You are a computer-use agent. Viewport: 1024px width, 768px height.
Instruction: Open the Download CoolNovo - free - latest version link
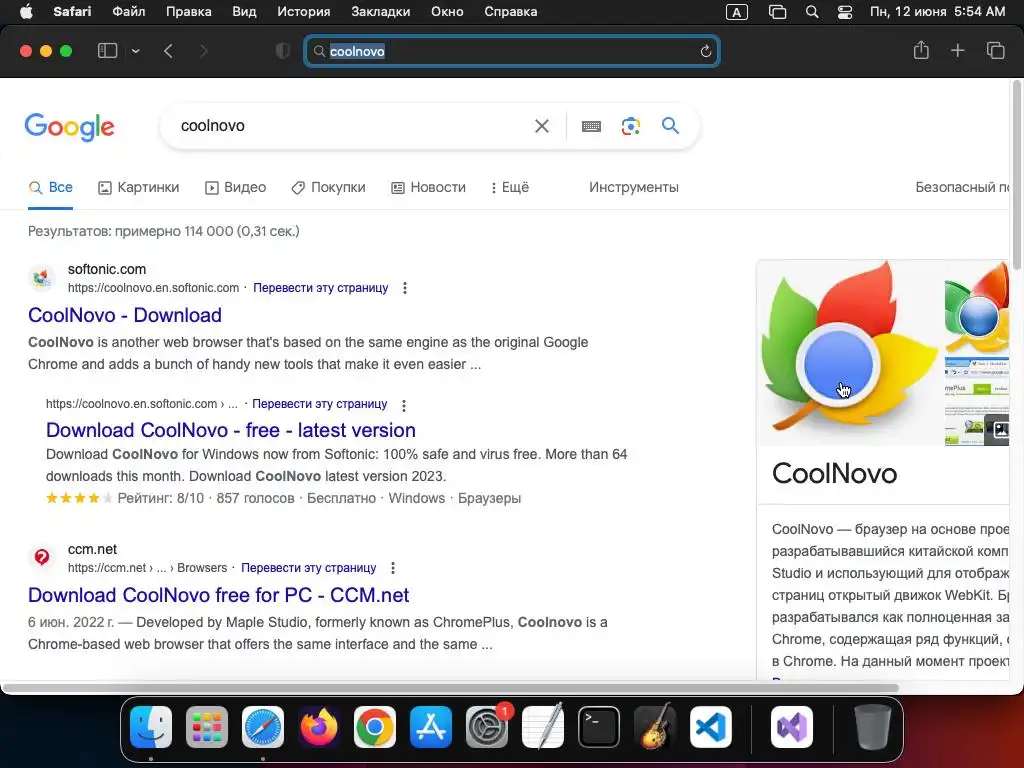231,430
